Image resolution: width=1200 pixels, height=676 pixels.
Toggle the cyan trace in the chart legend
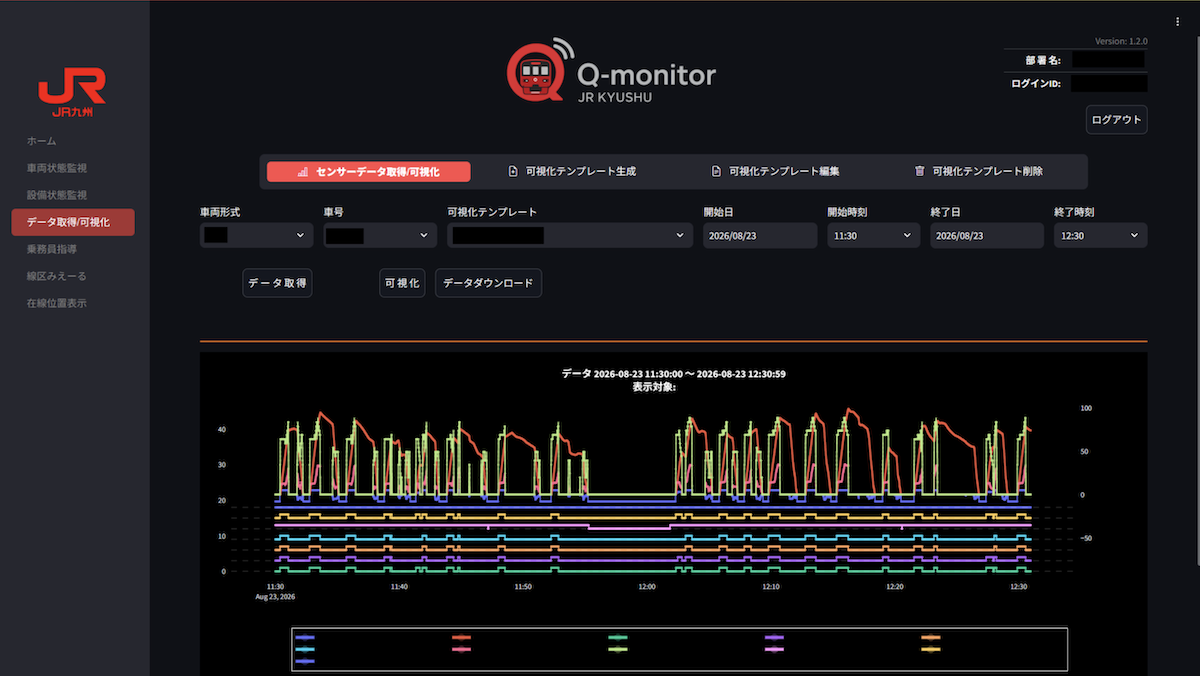(305, 649)
